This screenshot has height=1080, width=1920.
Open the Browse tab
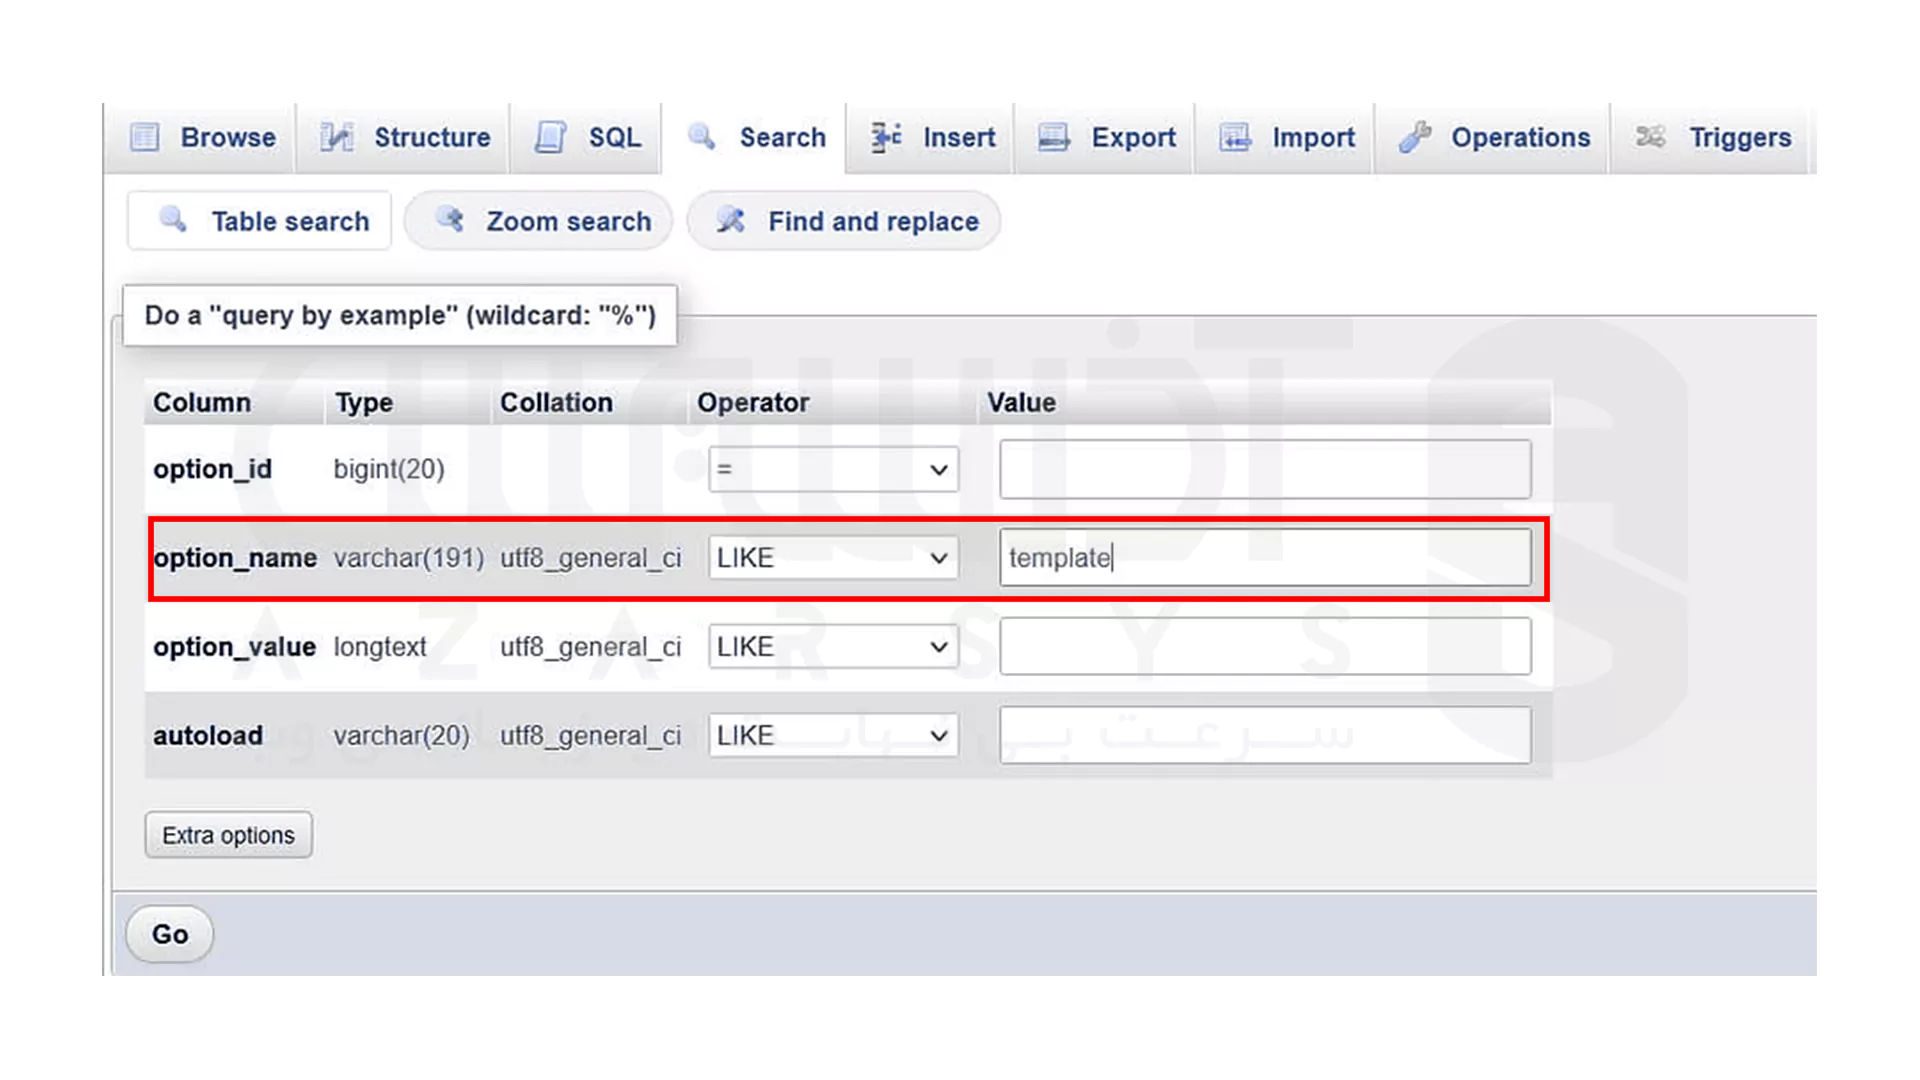[x=200, y=138]
